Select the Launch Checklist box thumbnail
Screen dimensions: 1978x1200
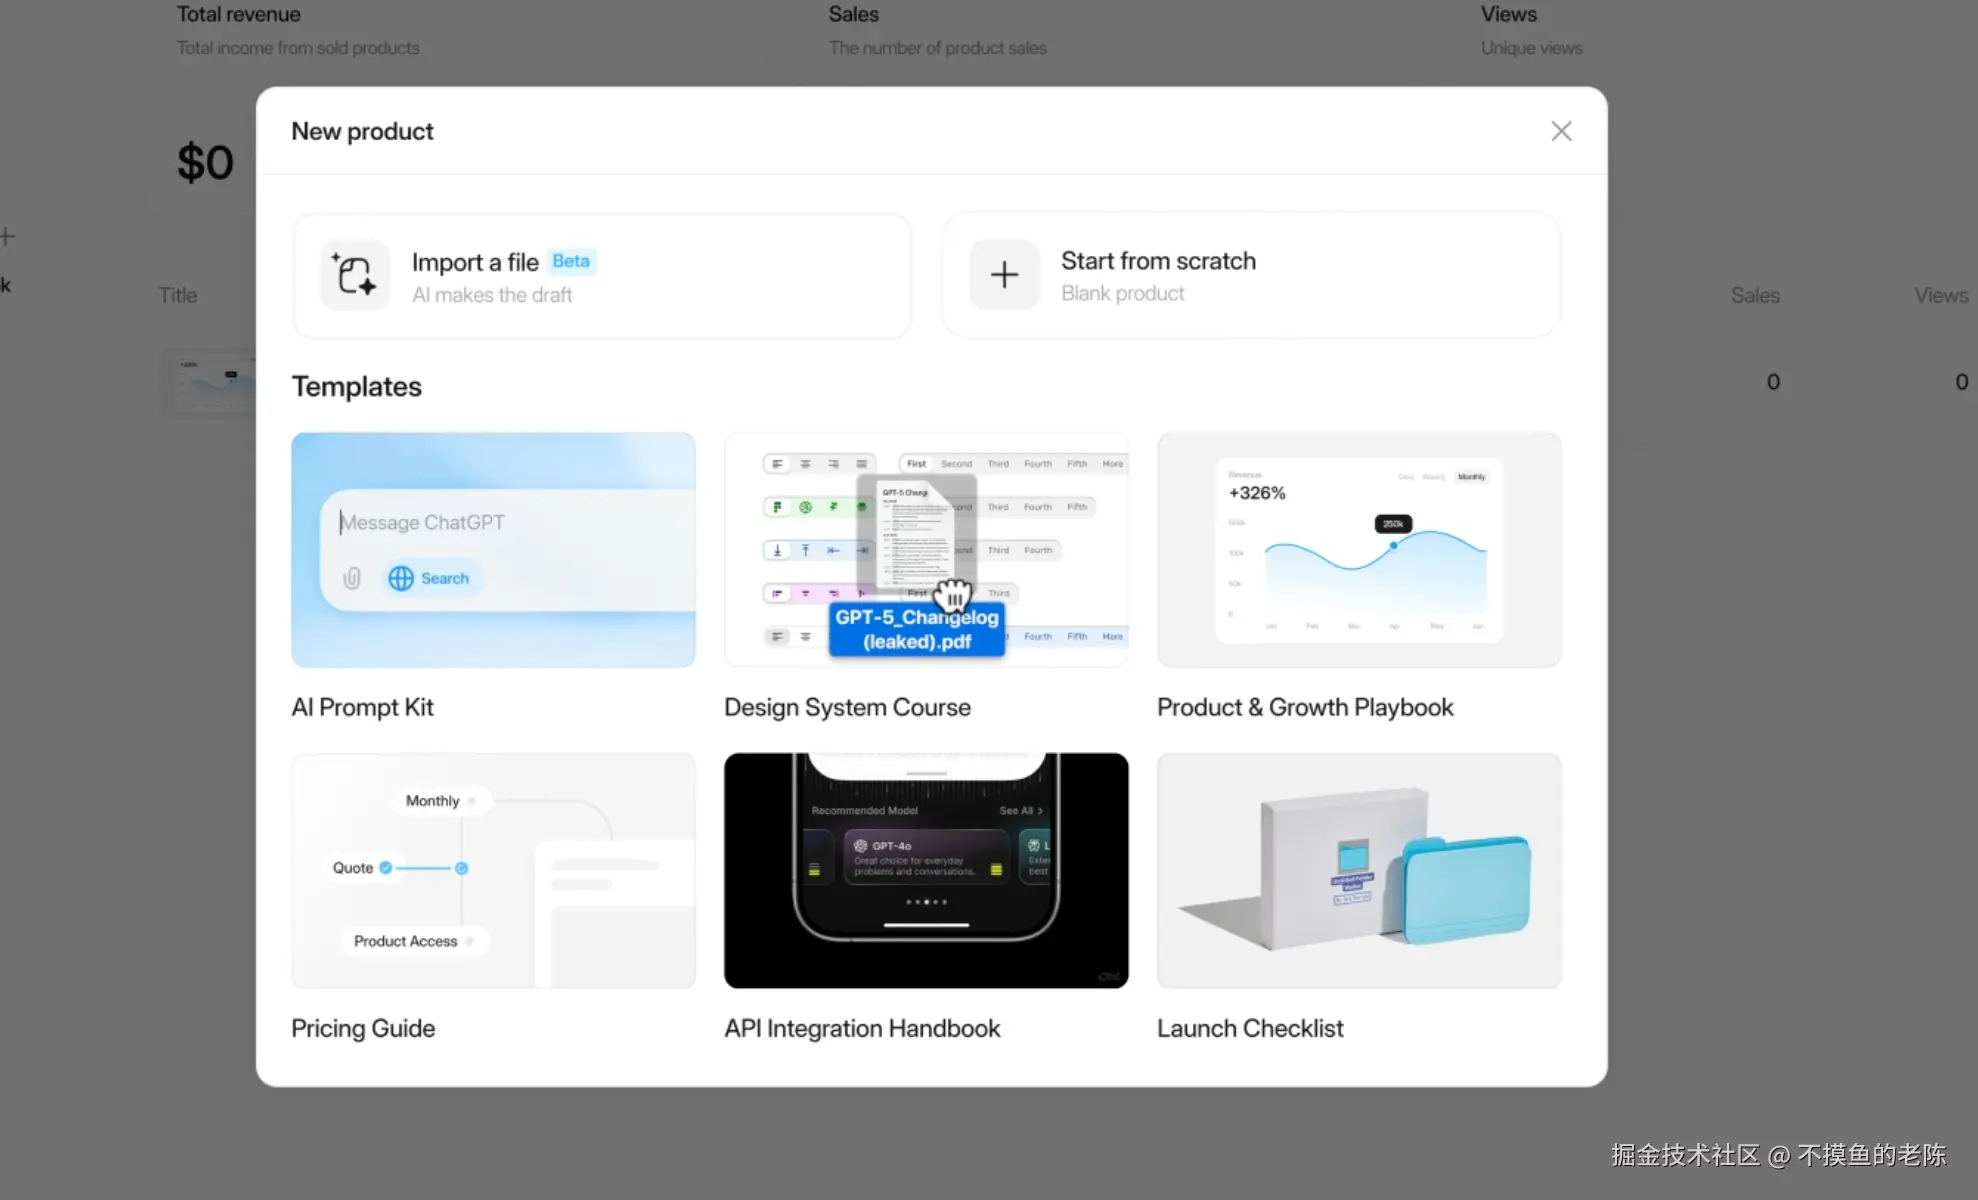tap(1358, 871)
